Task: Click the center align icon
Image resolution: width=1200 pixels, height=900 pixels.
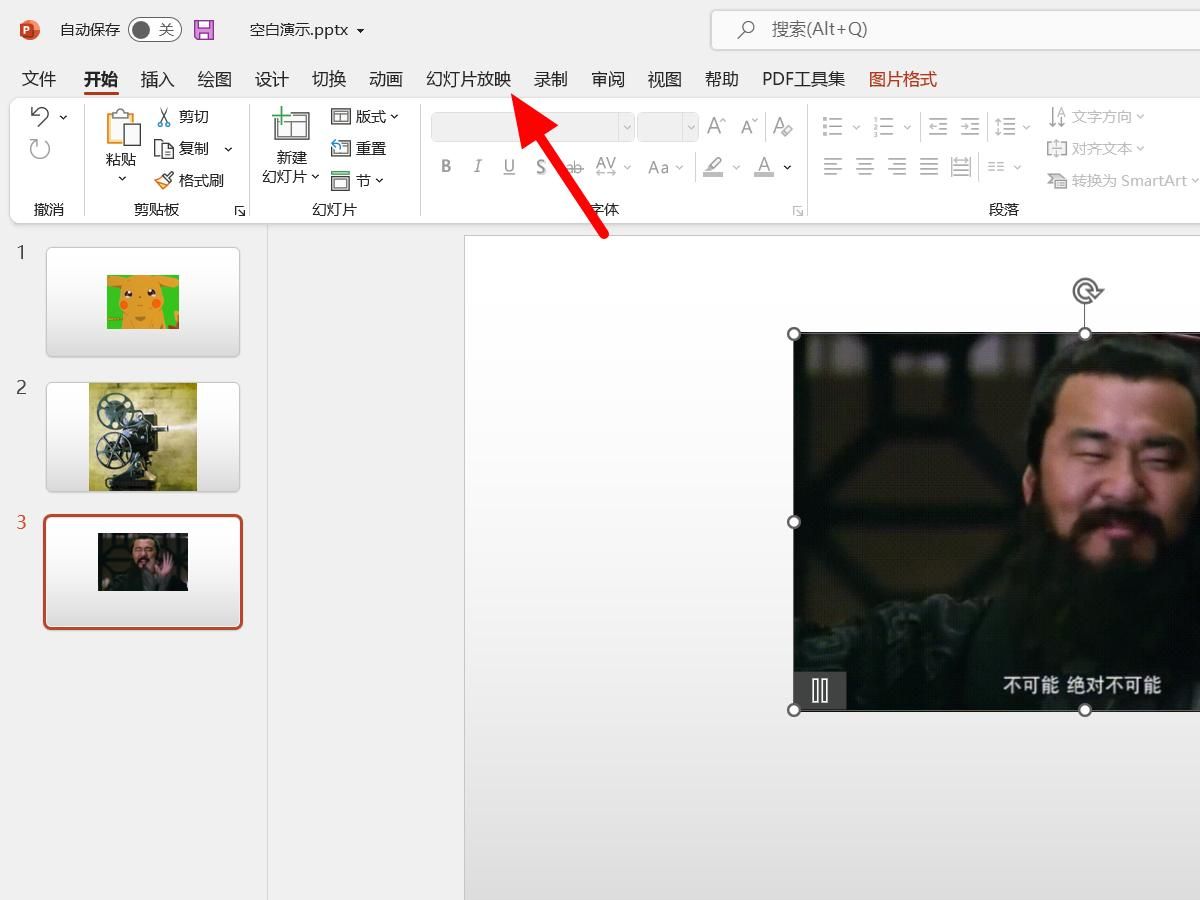Action: pos(865,167)
